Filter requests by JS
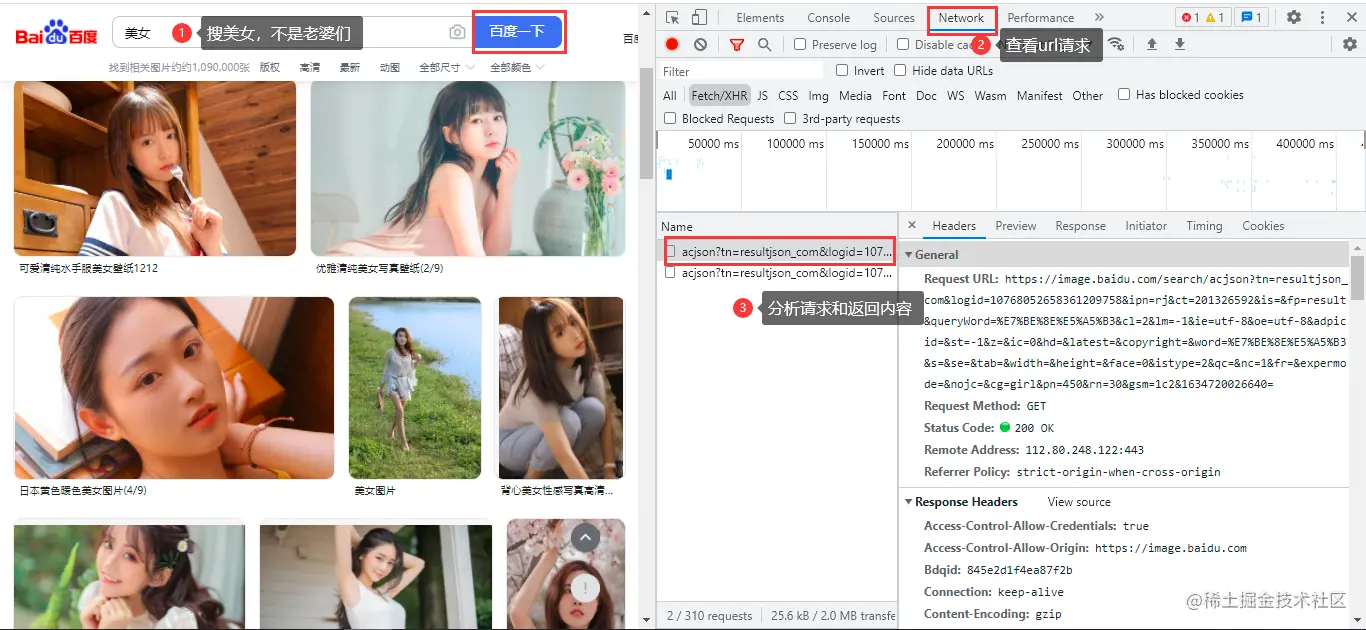The image size is (1366, 630). [x=763, y=95]
